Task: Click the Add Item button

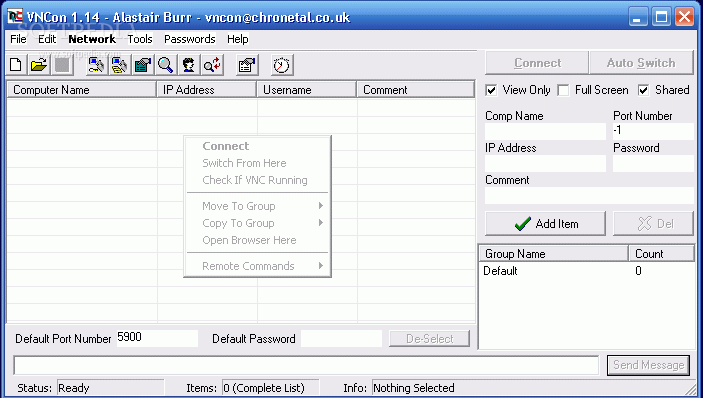Action: 546,224
